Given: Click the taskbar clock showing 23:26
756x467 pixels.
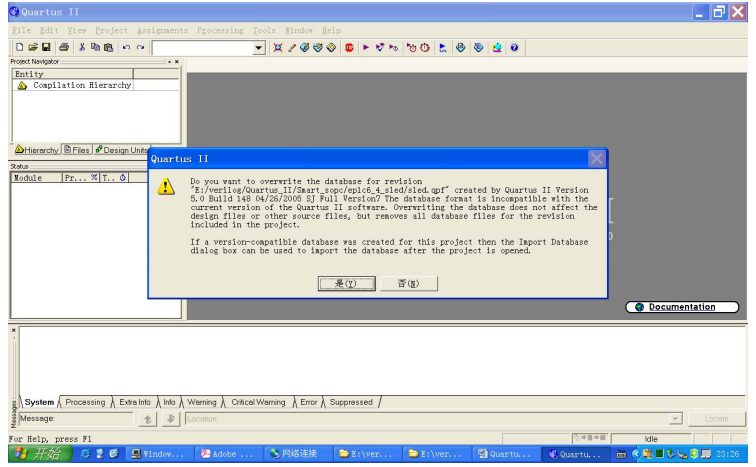Looking at the screenshot, I should pos(728,454).
